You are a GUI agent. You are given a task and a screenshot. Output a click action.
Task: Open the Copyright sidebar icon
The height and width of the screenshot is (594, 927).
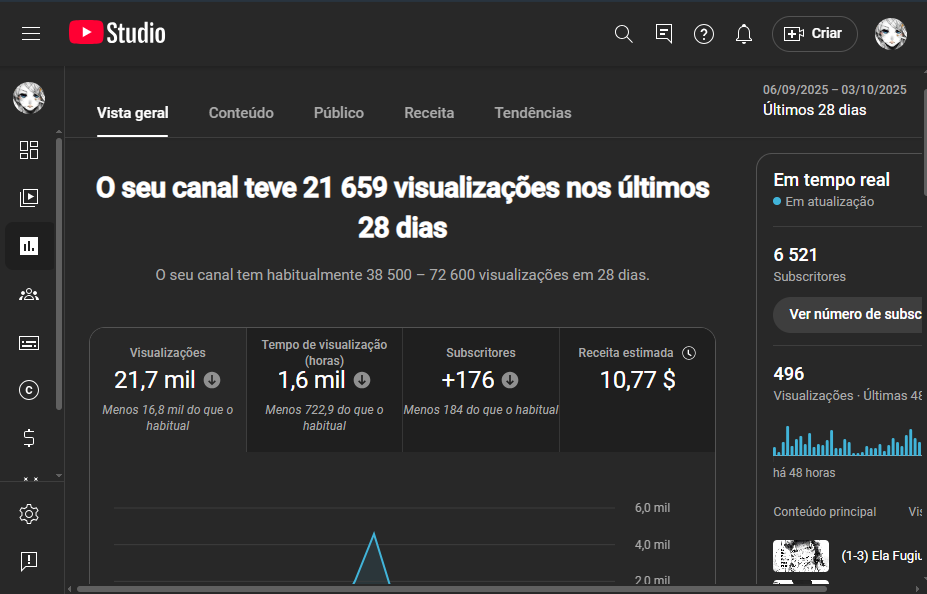click(x=29, y=391)
